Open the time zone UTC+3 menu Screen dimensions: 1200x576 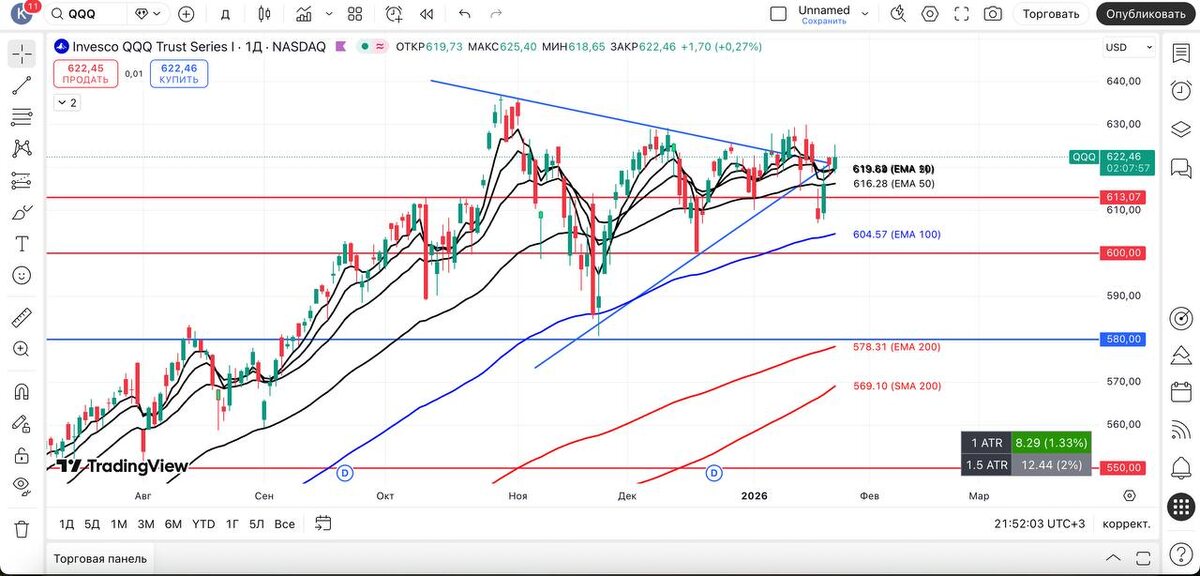(x=1039, y=523)
